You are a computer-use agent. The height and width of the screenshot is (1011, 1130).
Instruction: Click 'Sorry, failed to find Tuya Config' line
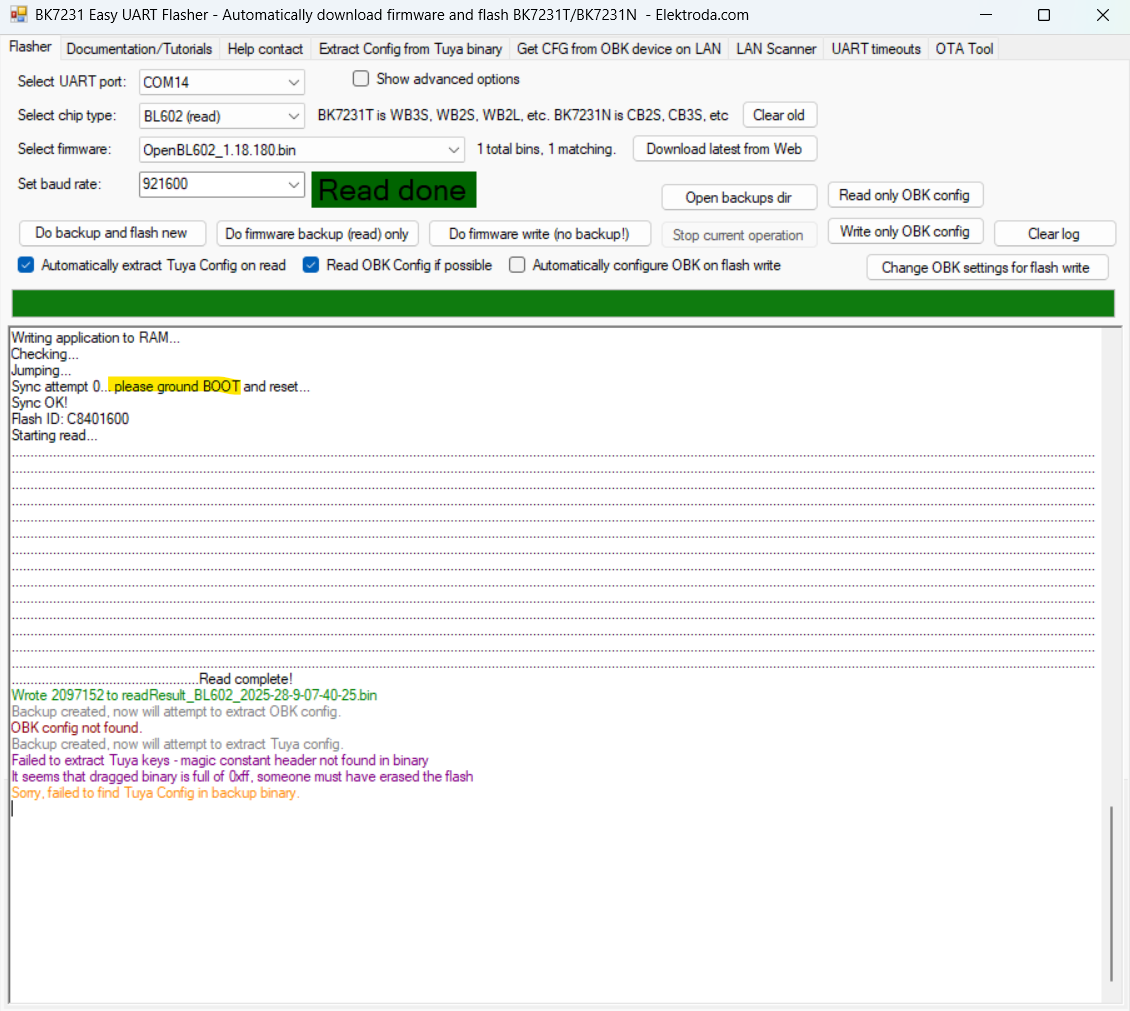click(x=155, y=793)
